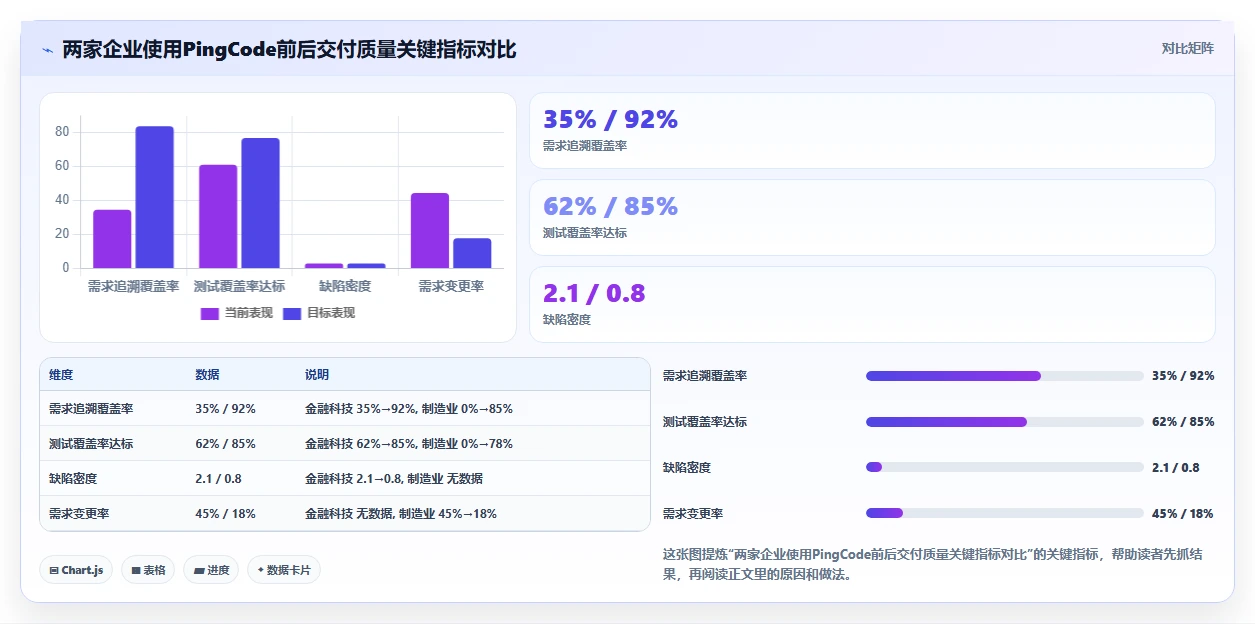Click table cell 测试覆盖率达标
Viewport: 1255px width, 624px height.
pyautogui.click(x=91, y=444)
